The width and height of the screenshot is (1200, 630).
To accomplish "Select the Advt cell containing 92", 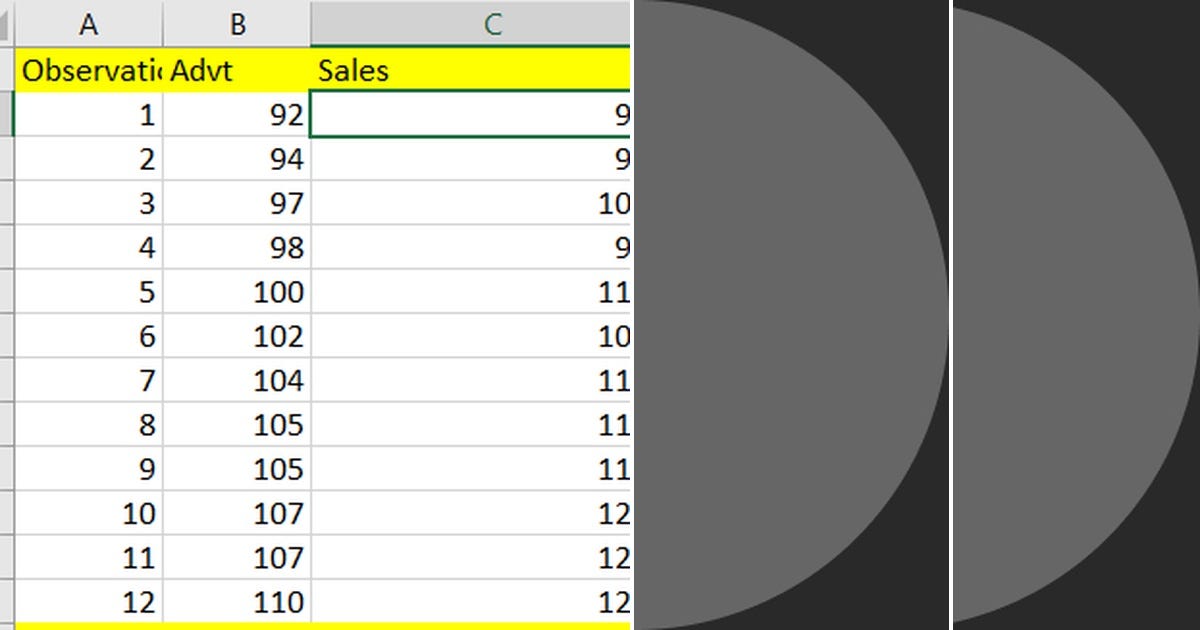I will tap(237, 114).
